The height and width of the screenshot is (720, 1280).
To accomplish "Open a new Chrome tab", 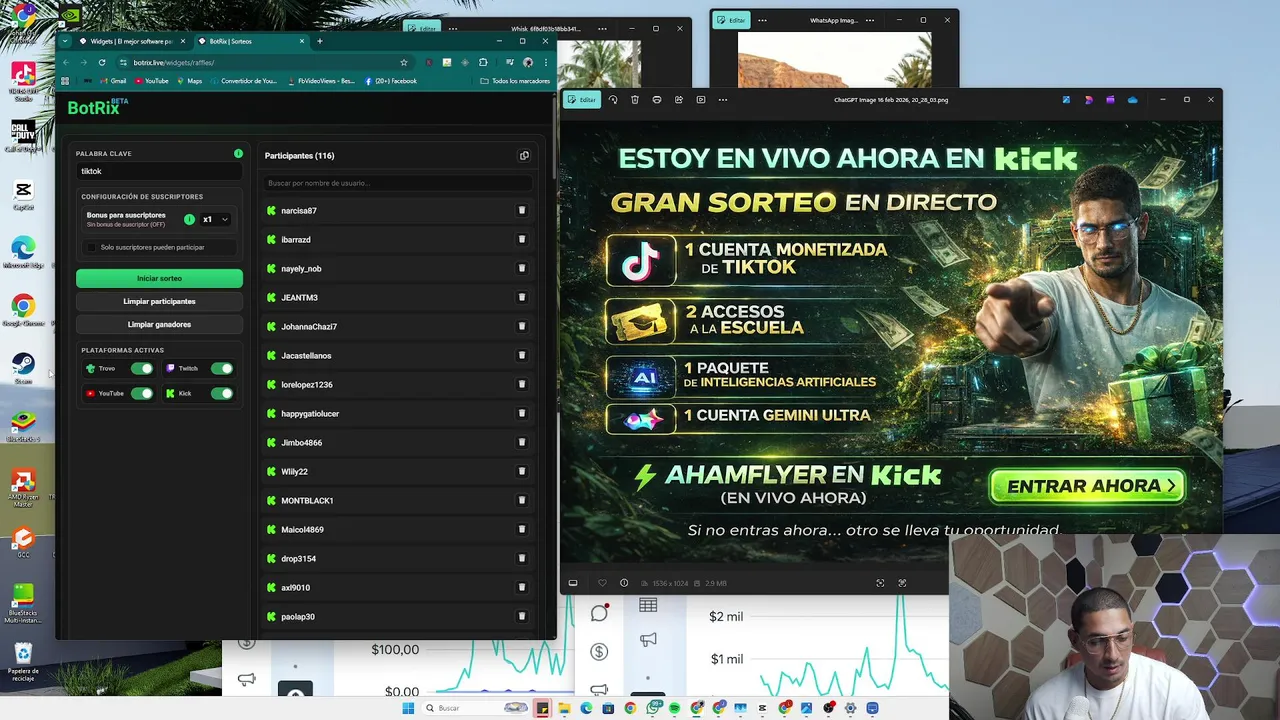I will pyautogui.click(x=320, y=41).
